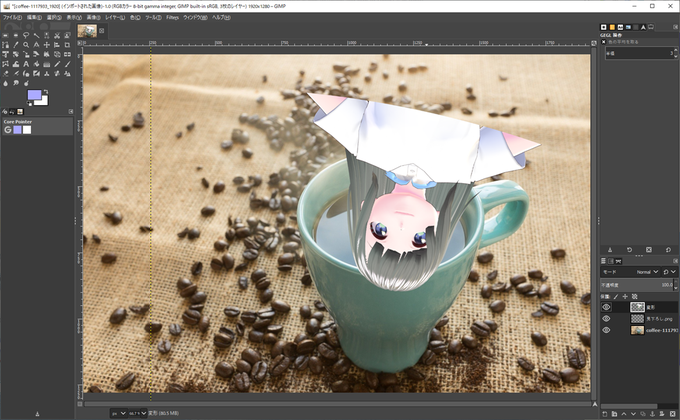680x420 pixels.
Task: Select the Scissors Select tool
Action: 57,35
